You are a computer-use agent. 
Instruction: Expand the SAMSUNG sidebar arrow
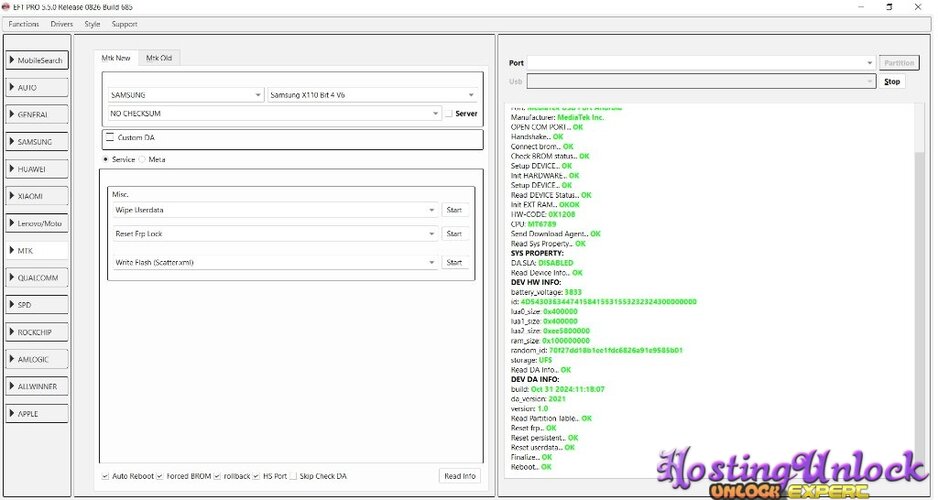click(12, 142)
